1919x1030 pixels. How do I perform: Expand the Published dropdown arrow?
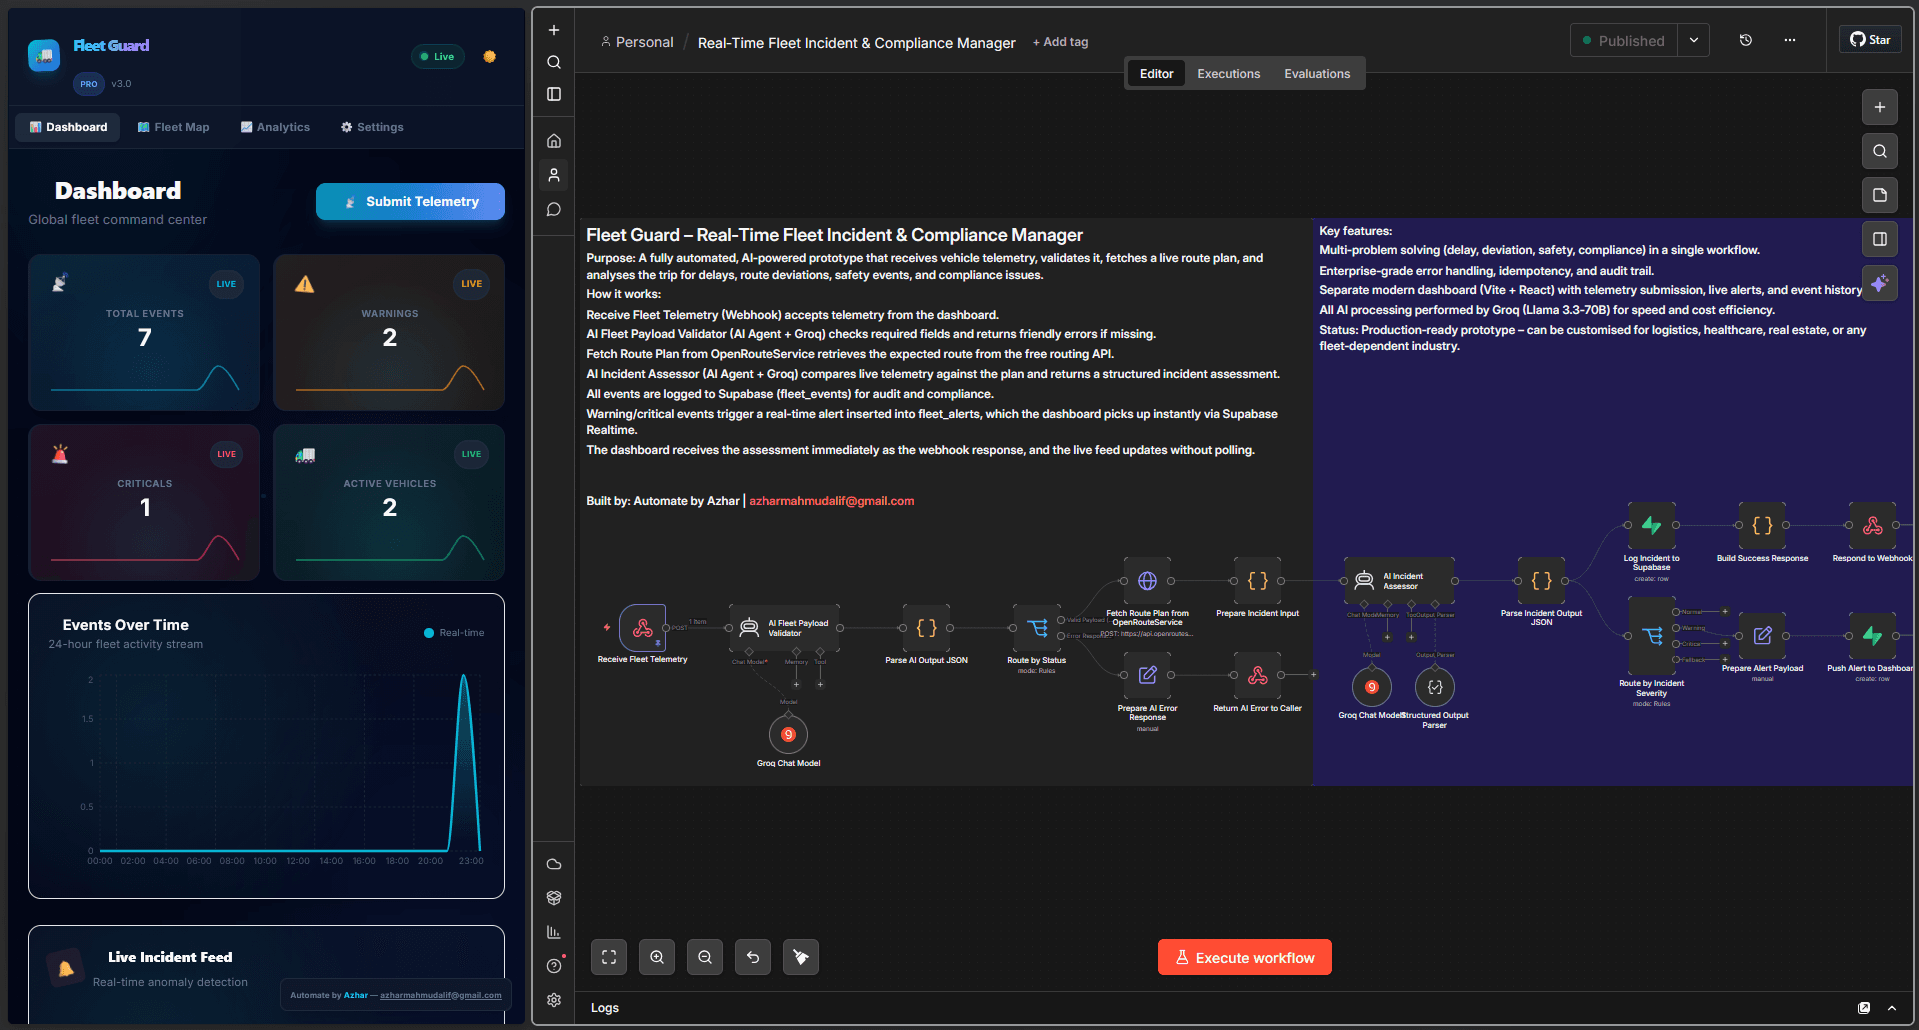(x=1694, y=41)
